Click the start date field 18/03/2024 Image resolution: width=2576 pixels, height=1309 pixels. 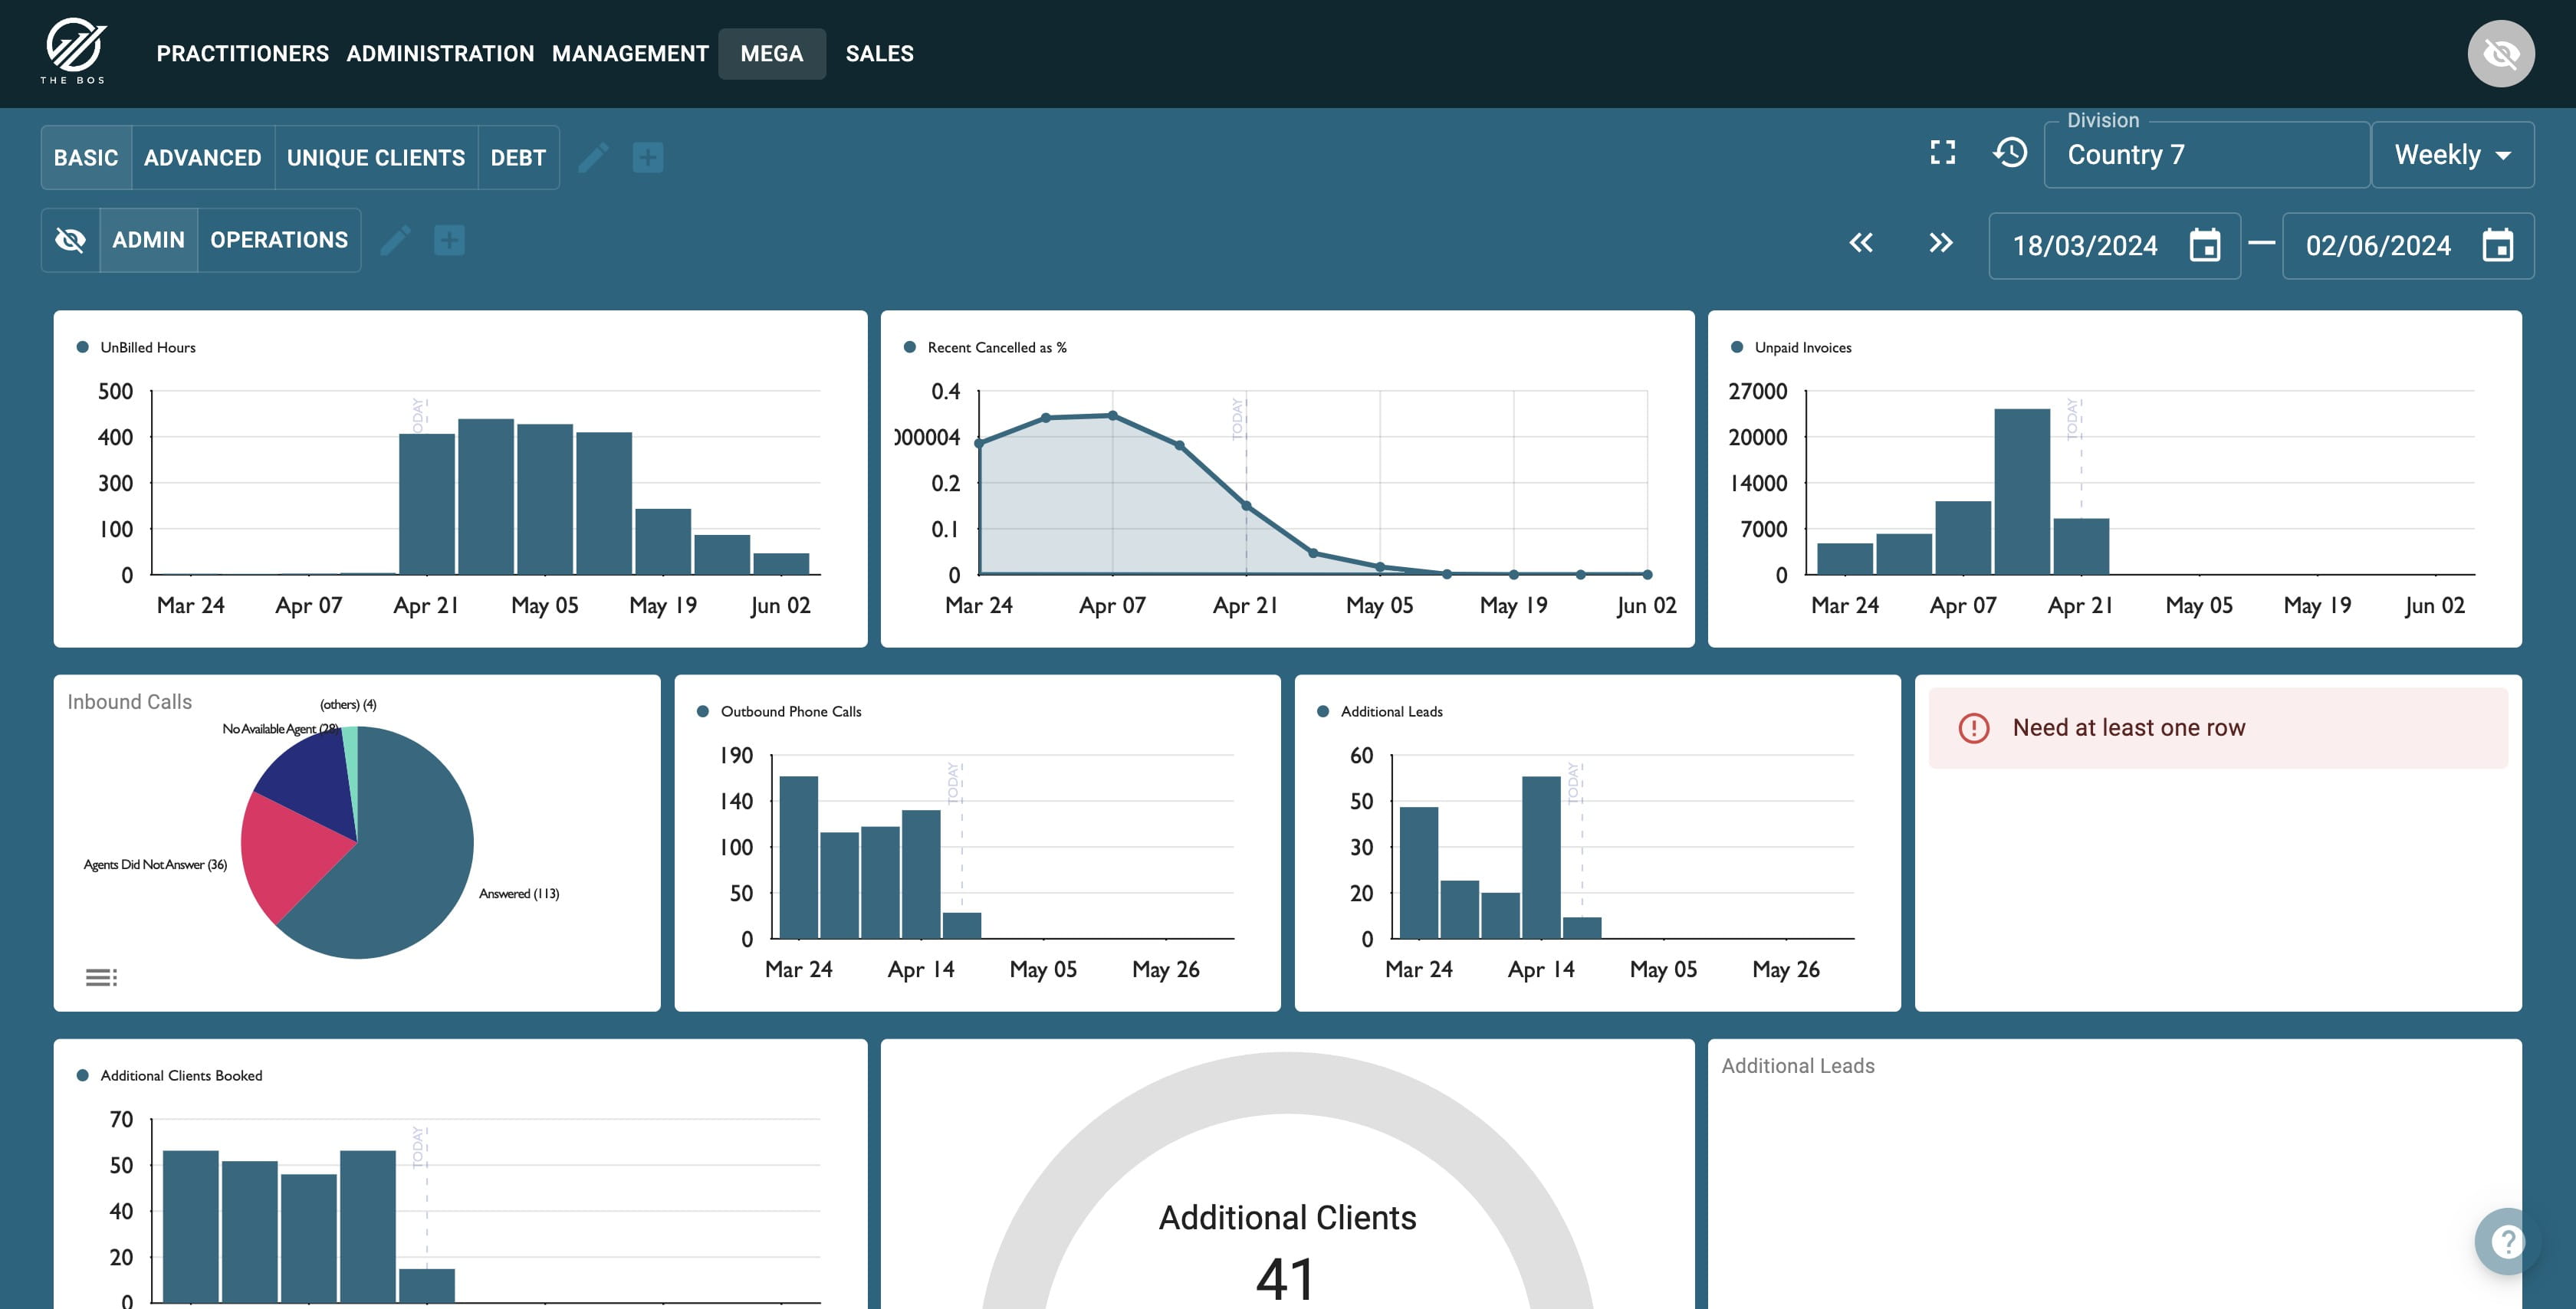(2114, 246)
